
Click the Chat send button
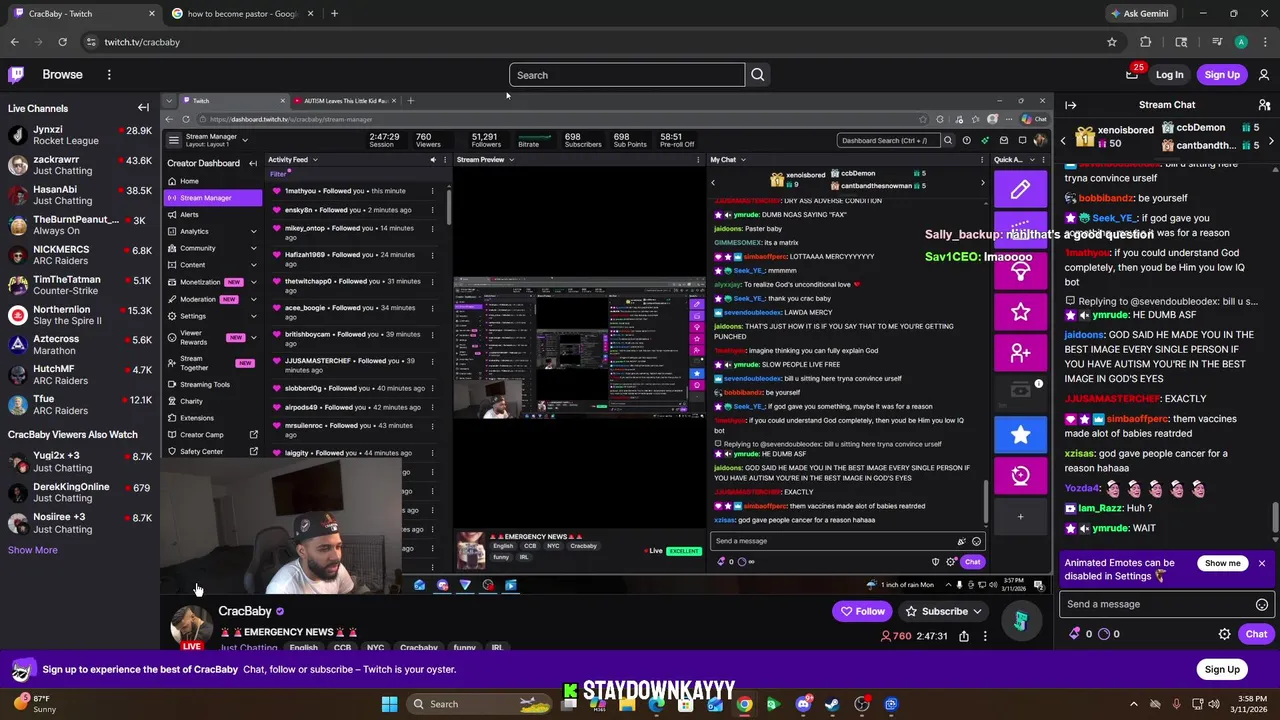coord(1256,634)
